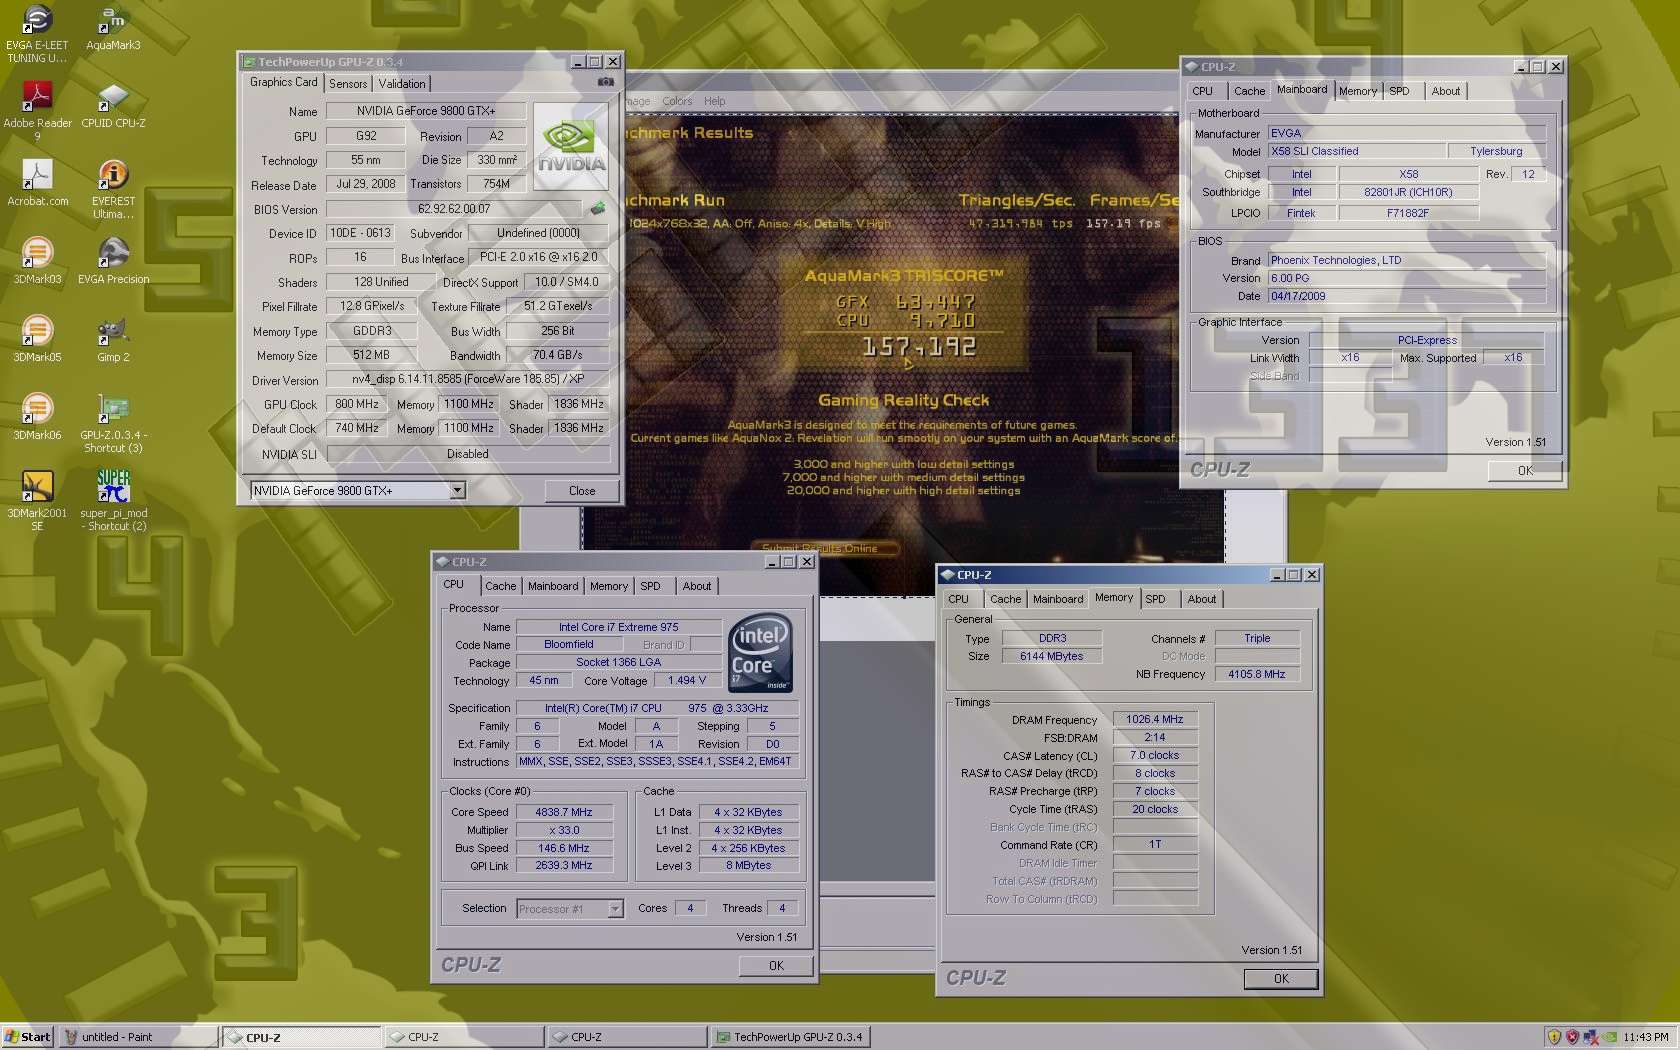Open Adobe Reader 9 desktop icon
1680x1050 pixels.
(x=37, y=110)
